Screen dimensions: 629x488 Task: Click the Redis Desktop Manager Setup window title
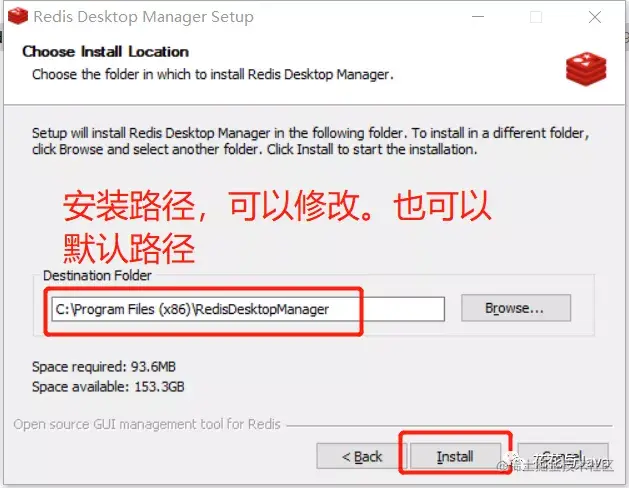[144, 17]
